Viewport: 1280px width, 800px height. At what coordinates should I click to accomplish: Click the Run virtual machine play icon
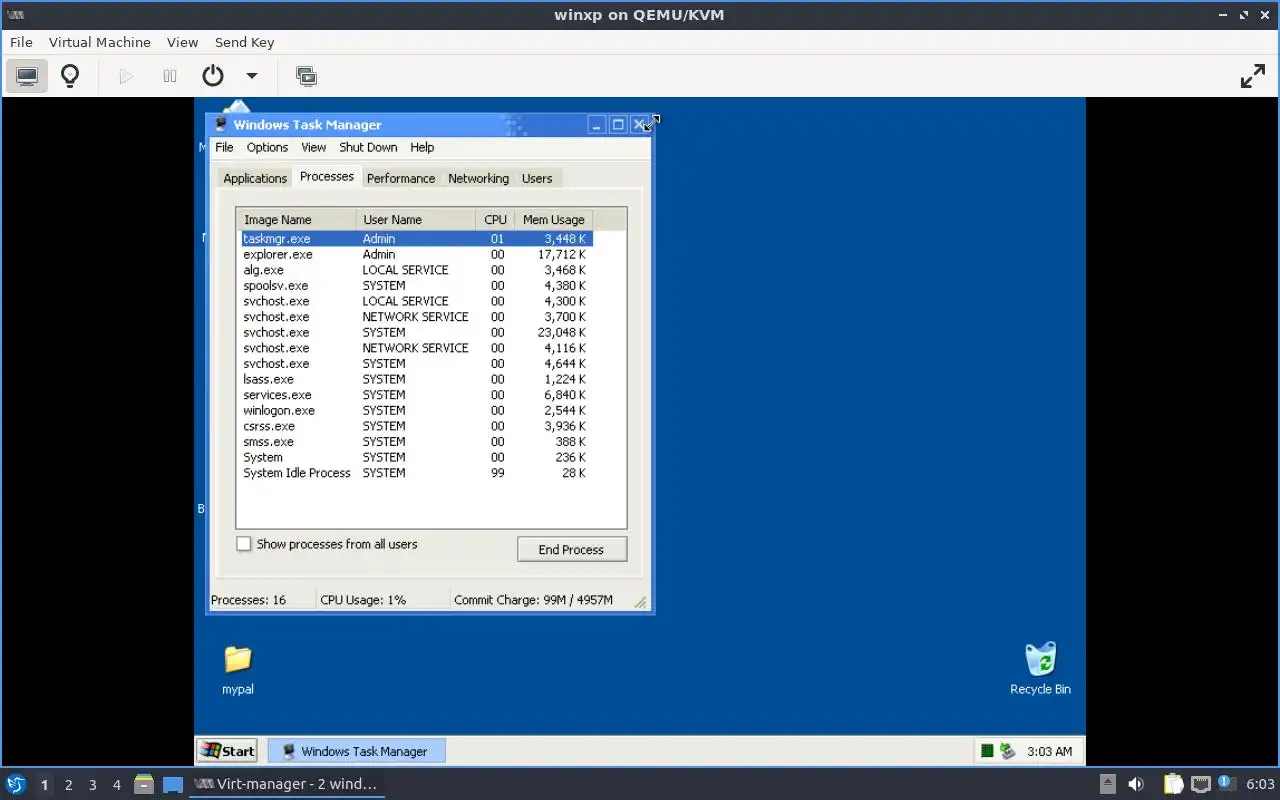[x=126, y=76]
